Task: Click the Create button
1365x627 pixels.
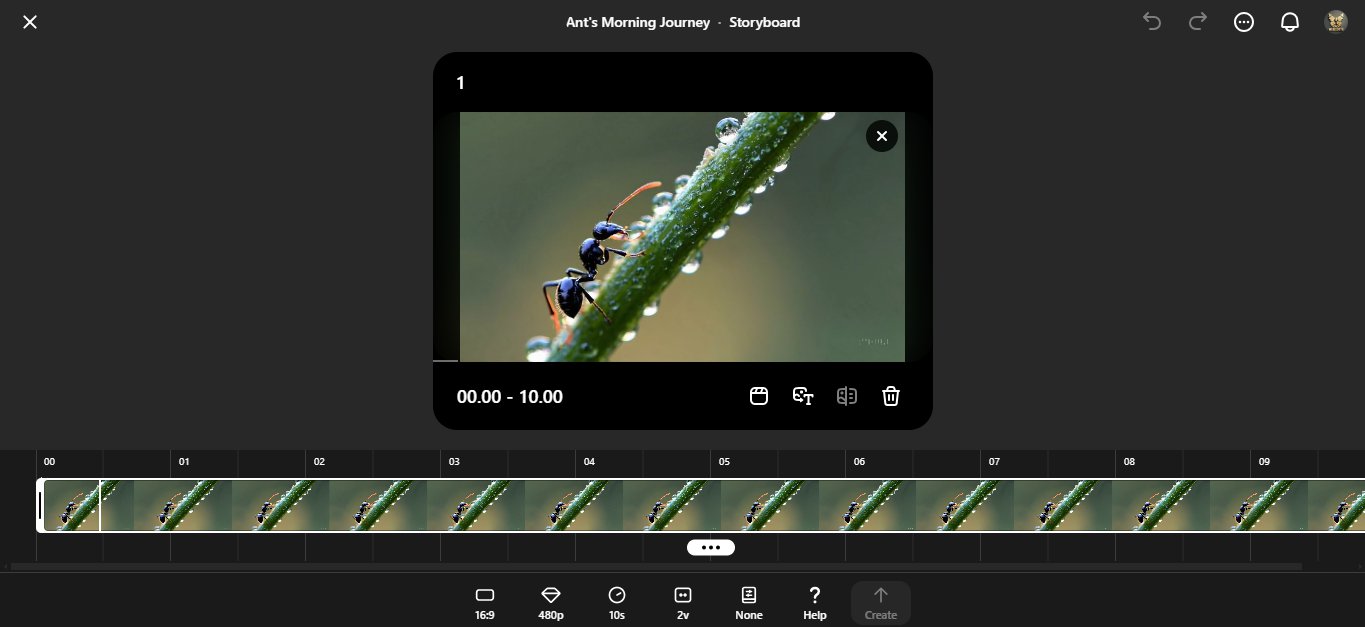Action: click(881, 603)
